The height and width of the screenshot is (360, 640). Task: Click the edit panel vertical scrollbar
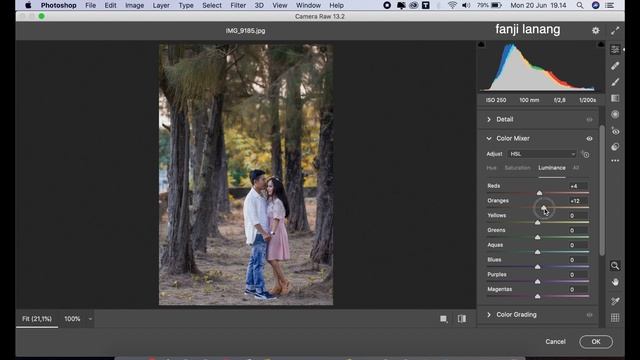coord(602,190)
